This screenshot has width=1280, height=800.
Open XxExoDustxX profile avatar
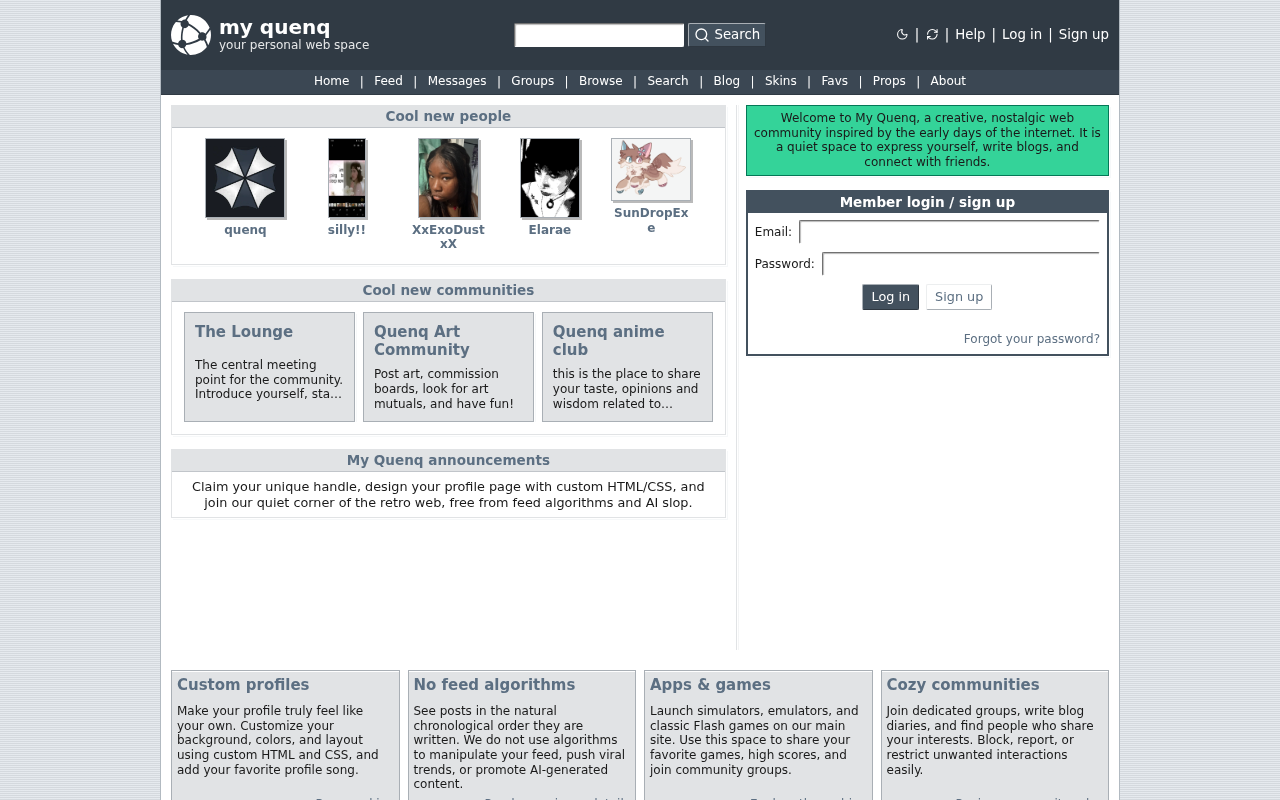click(448, 178)
